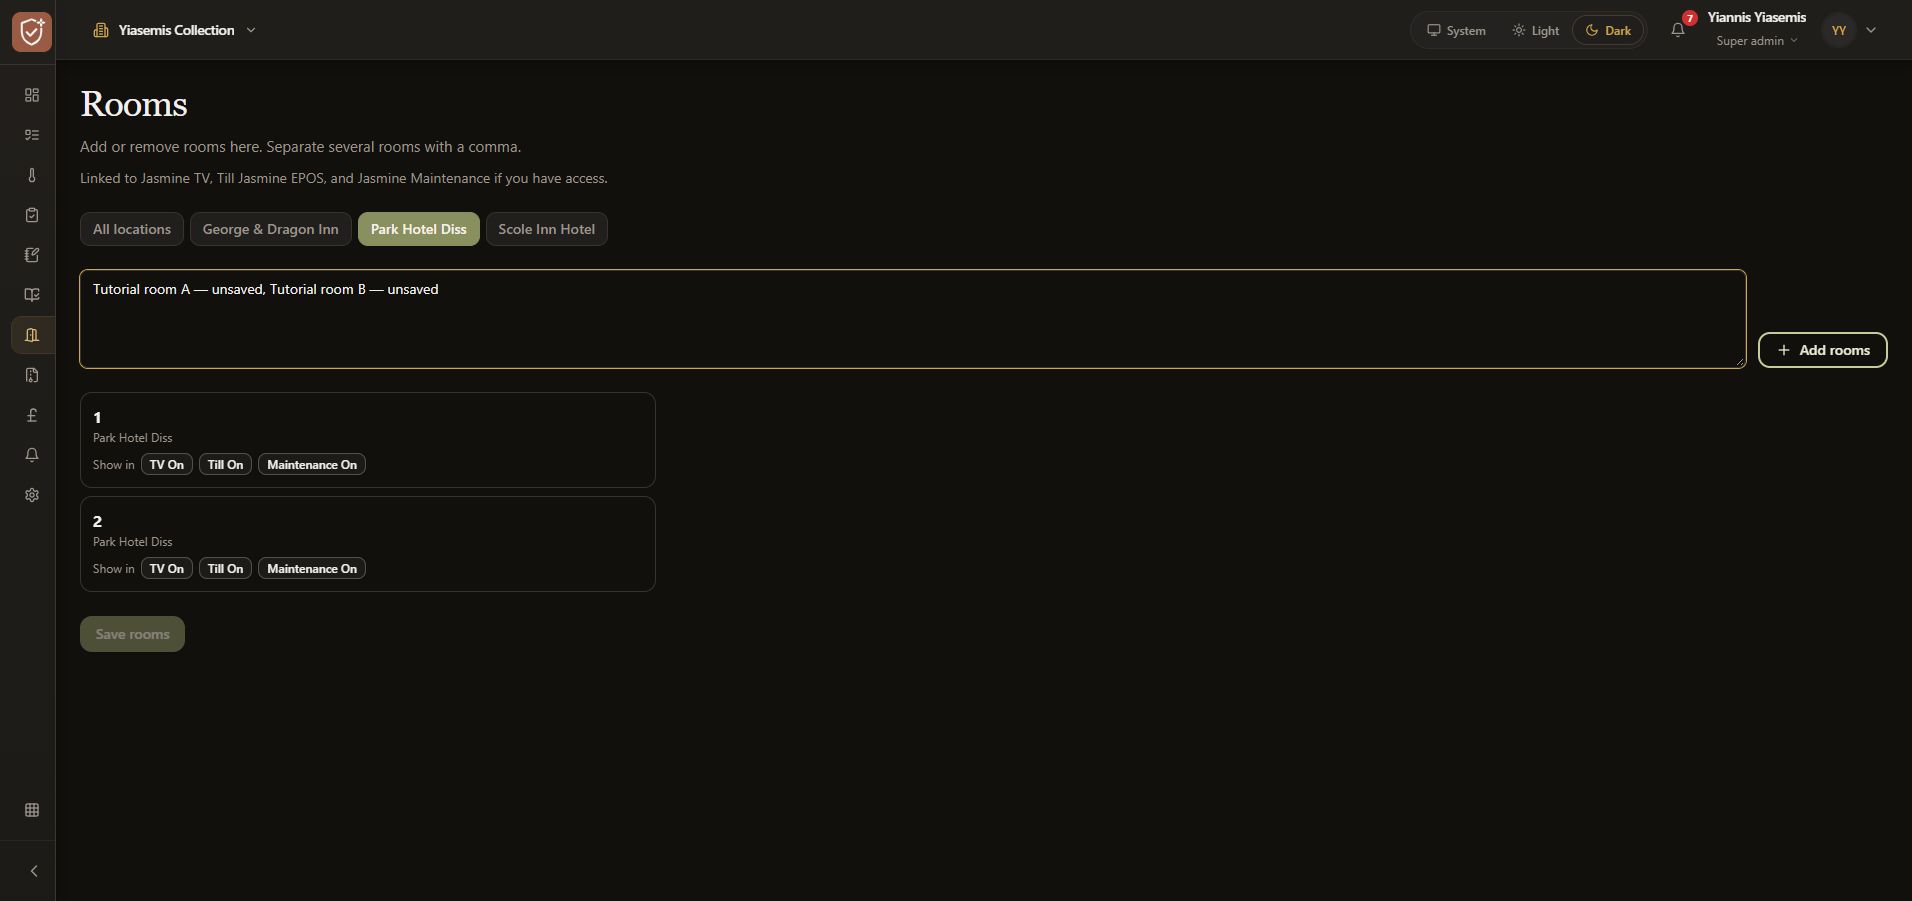This screenshot has height=901, width=1912.
Task: Open the pound sign finance icon
Action: tap(32, 415)
